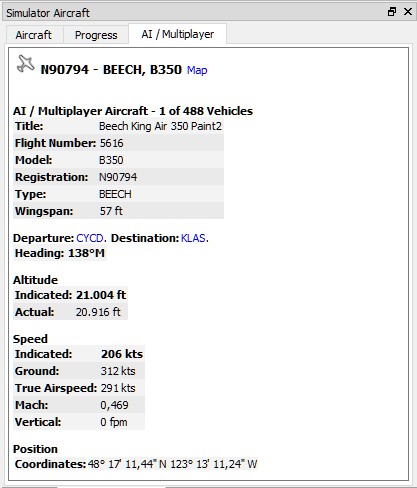Screen dimensions: 417x488
Task: Click the Map link
Action: coord(197,70)
